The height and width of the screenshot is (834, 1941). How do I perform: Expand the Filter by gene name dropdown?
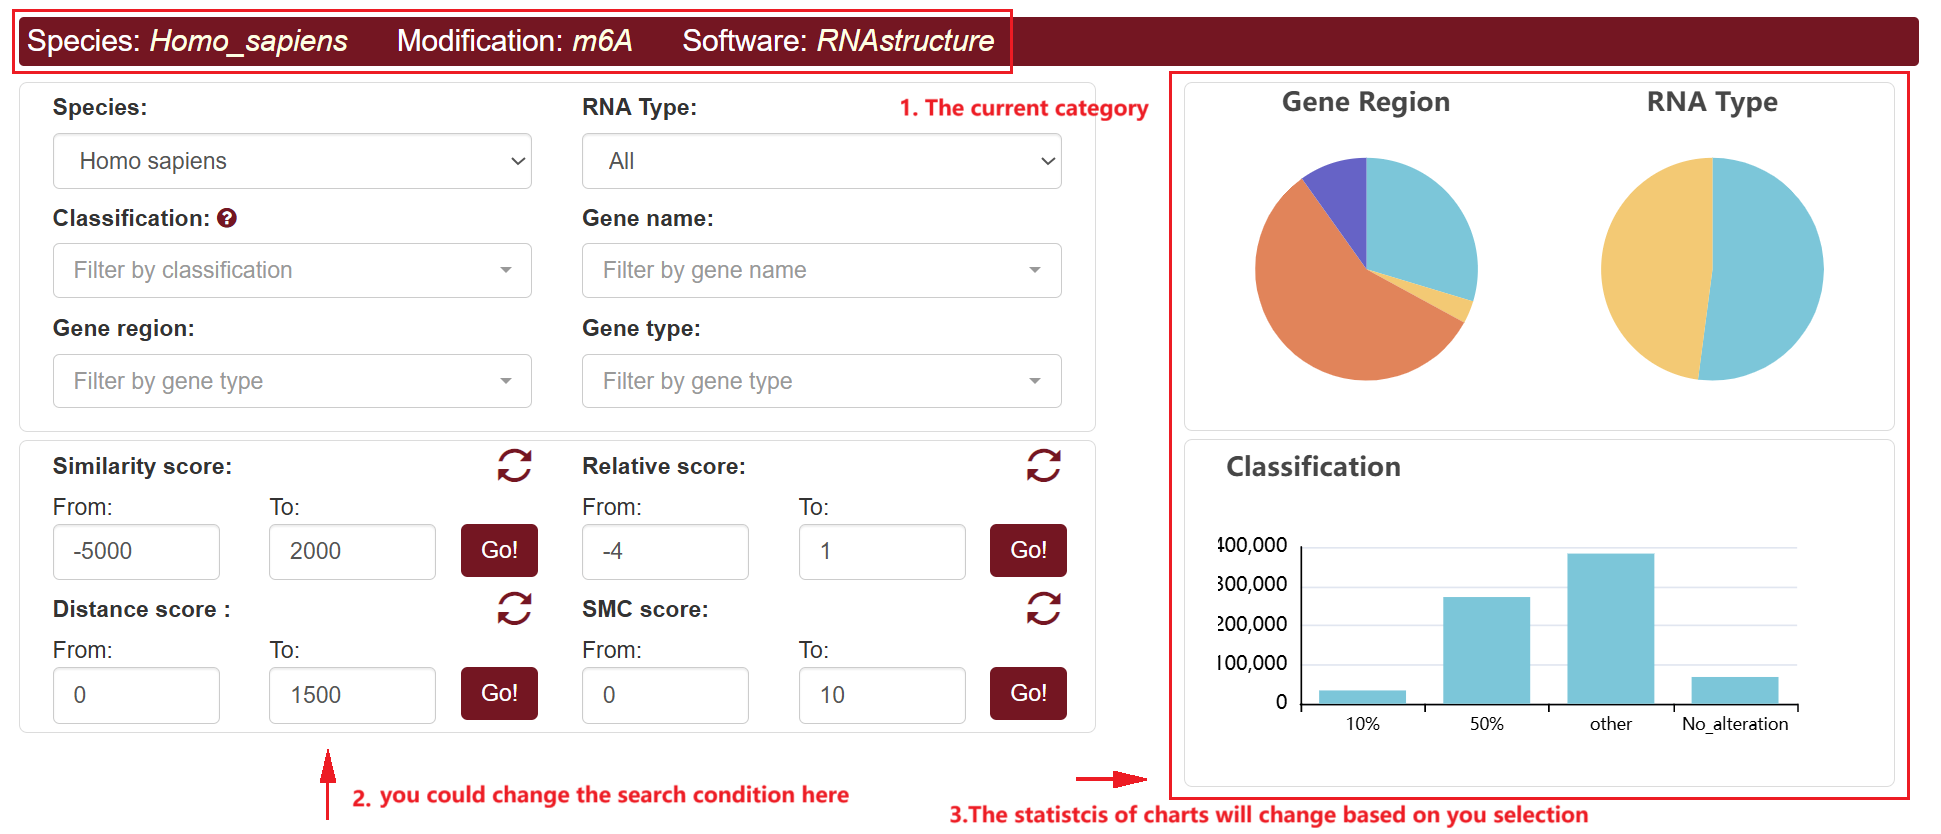click(821, 270)
